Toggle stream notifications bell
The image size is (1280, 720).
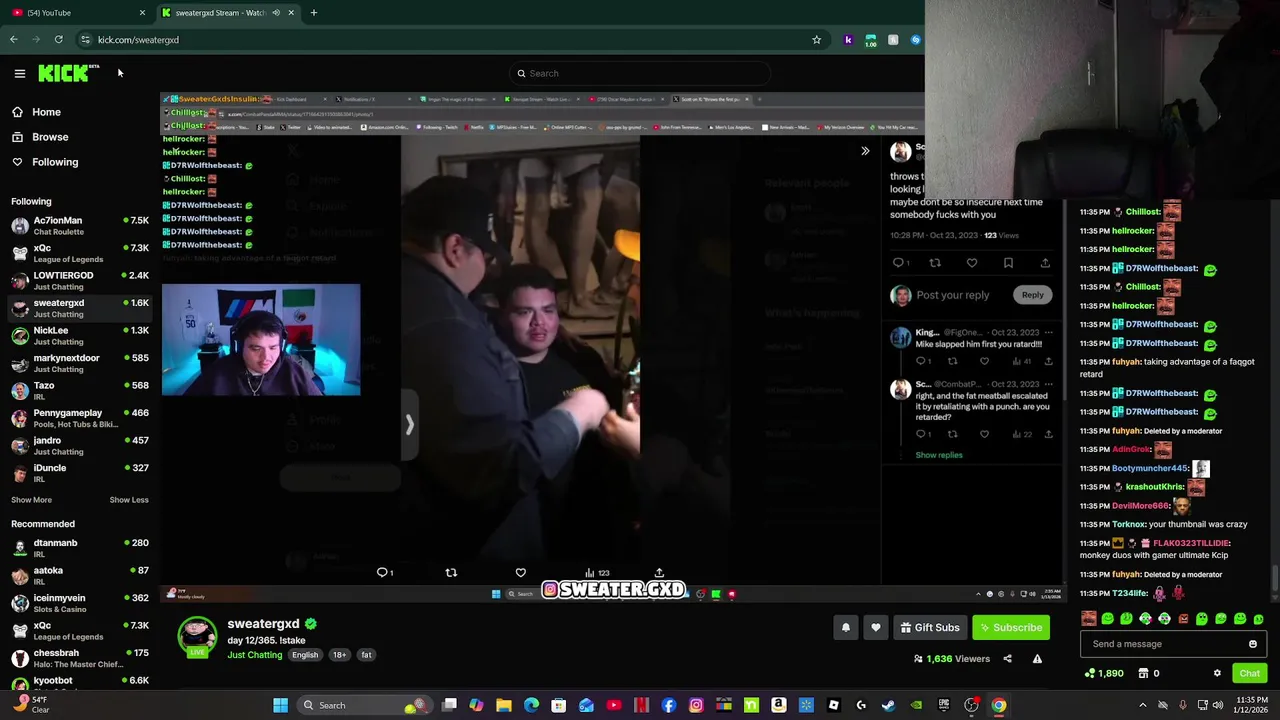coord(846,627)
